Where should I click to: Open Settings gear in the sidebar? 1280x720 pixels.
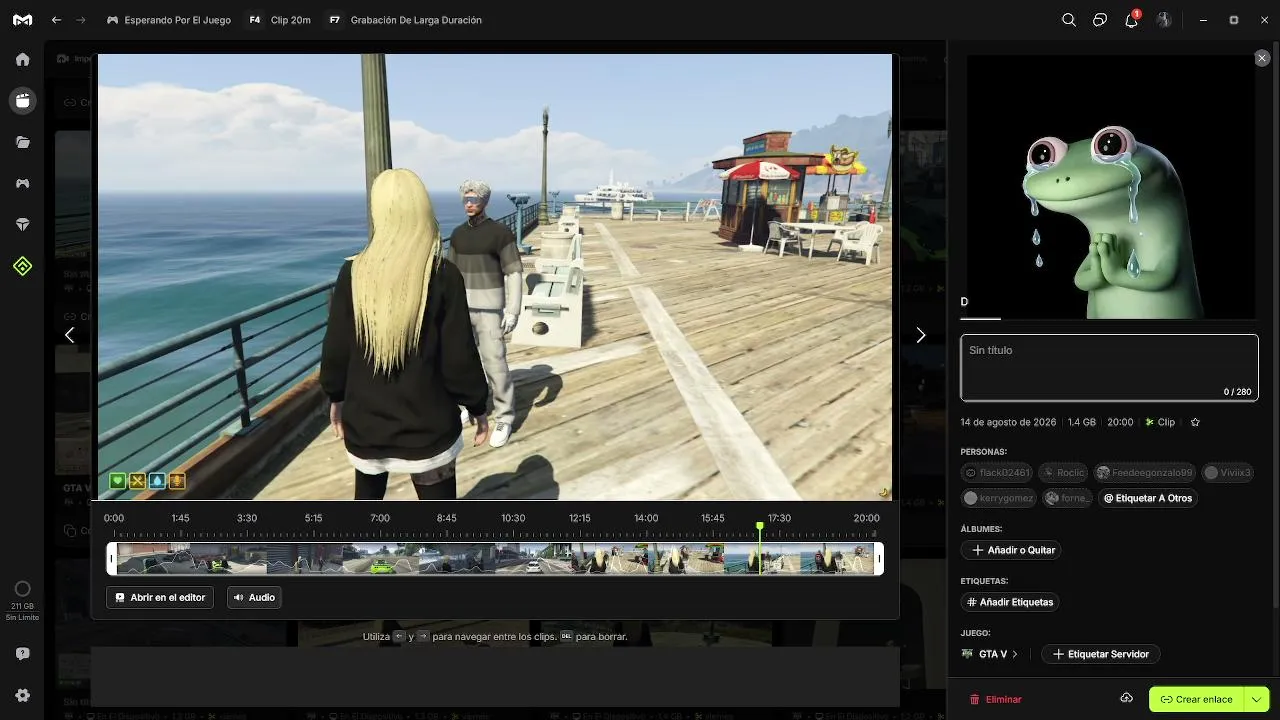[x=22, y=696]
